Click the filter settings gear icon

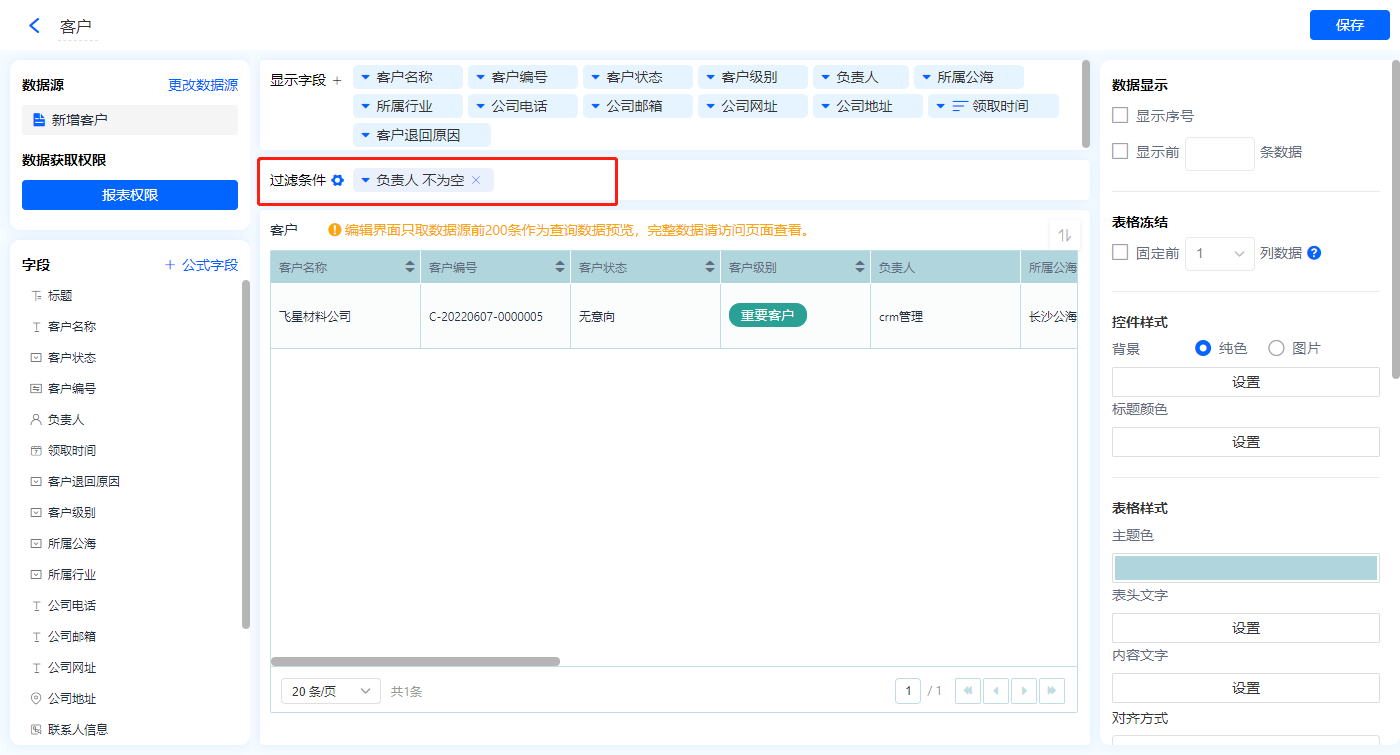click(x=338, y=180)
